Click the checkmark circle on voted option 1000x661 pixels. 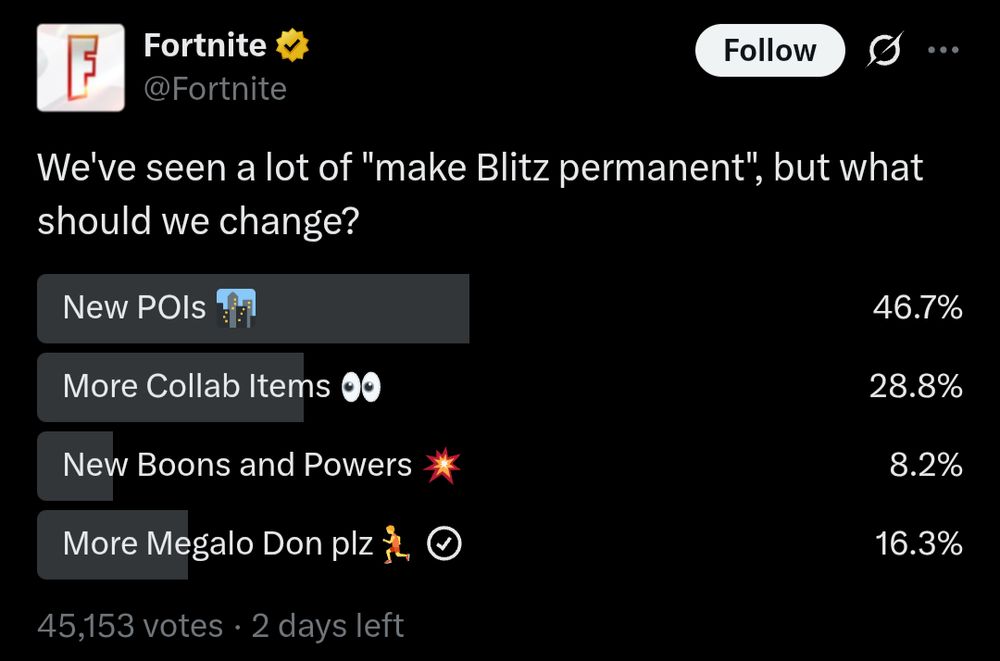point(444,544)
